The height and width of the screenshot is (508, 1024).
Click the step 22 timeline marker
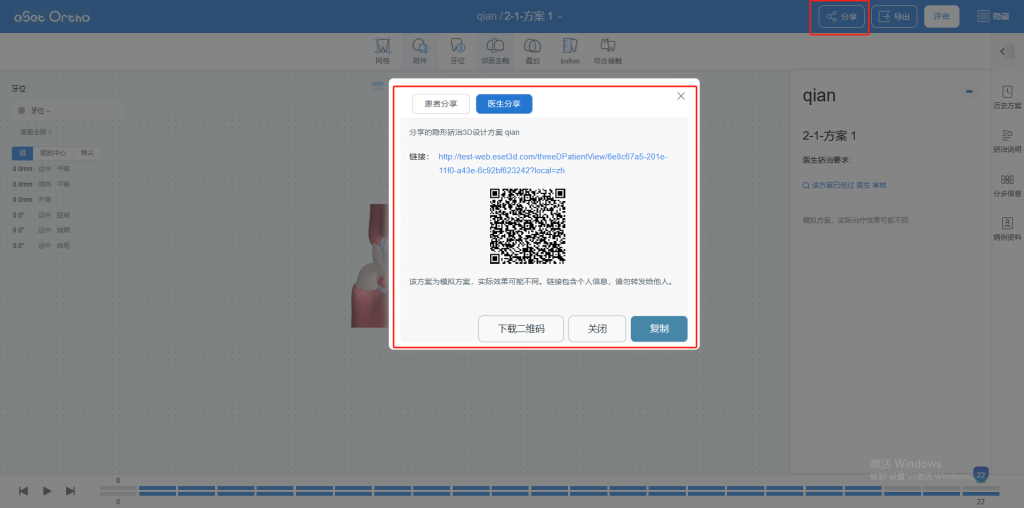(980, 475)
